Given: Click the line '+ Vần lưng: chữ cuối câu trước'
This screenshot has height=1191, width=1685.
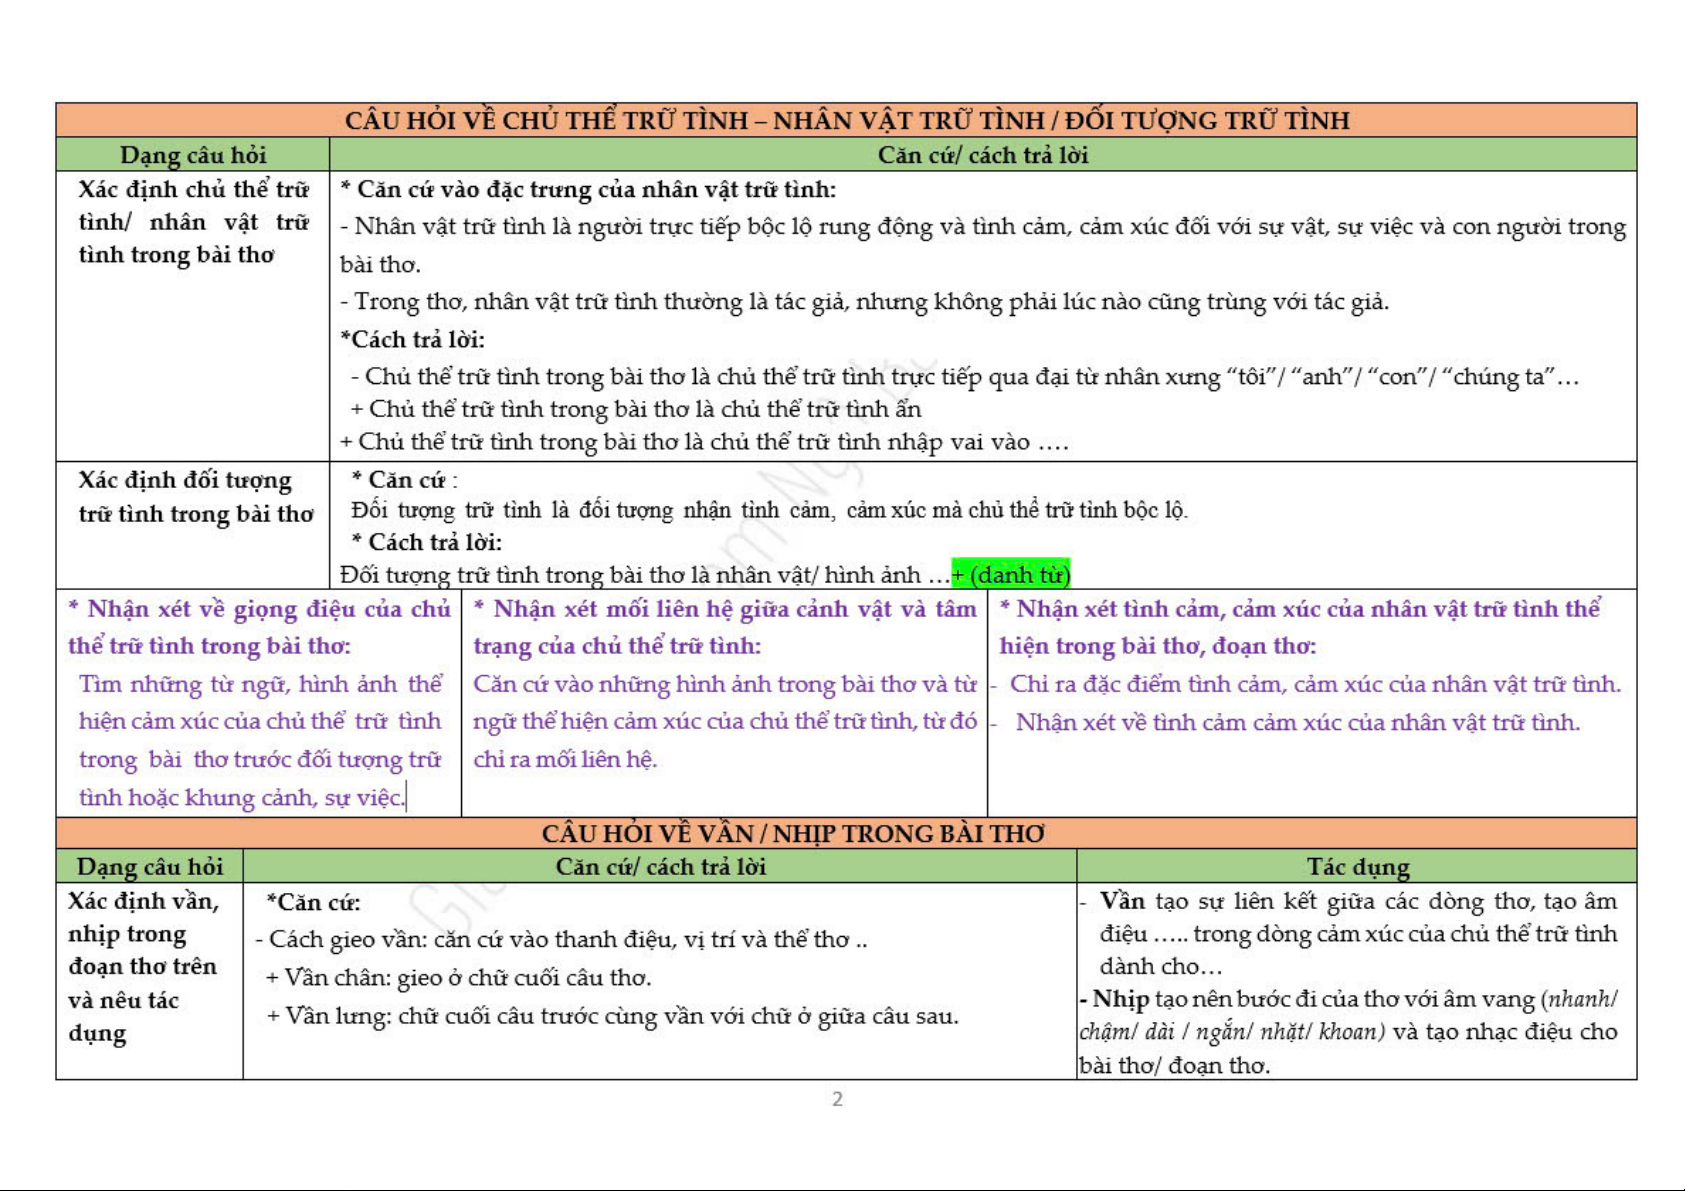Looking at the screenshot, I should pyautogui.click(x=612, y=1017).
